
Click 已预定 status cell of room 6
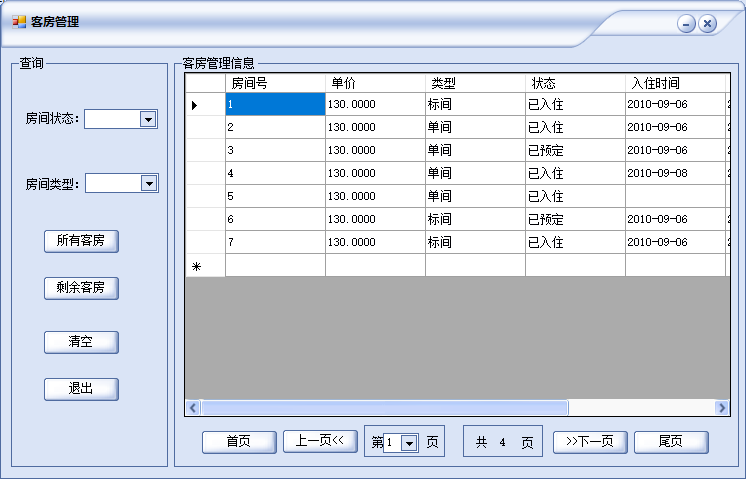[575, 219]
